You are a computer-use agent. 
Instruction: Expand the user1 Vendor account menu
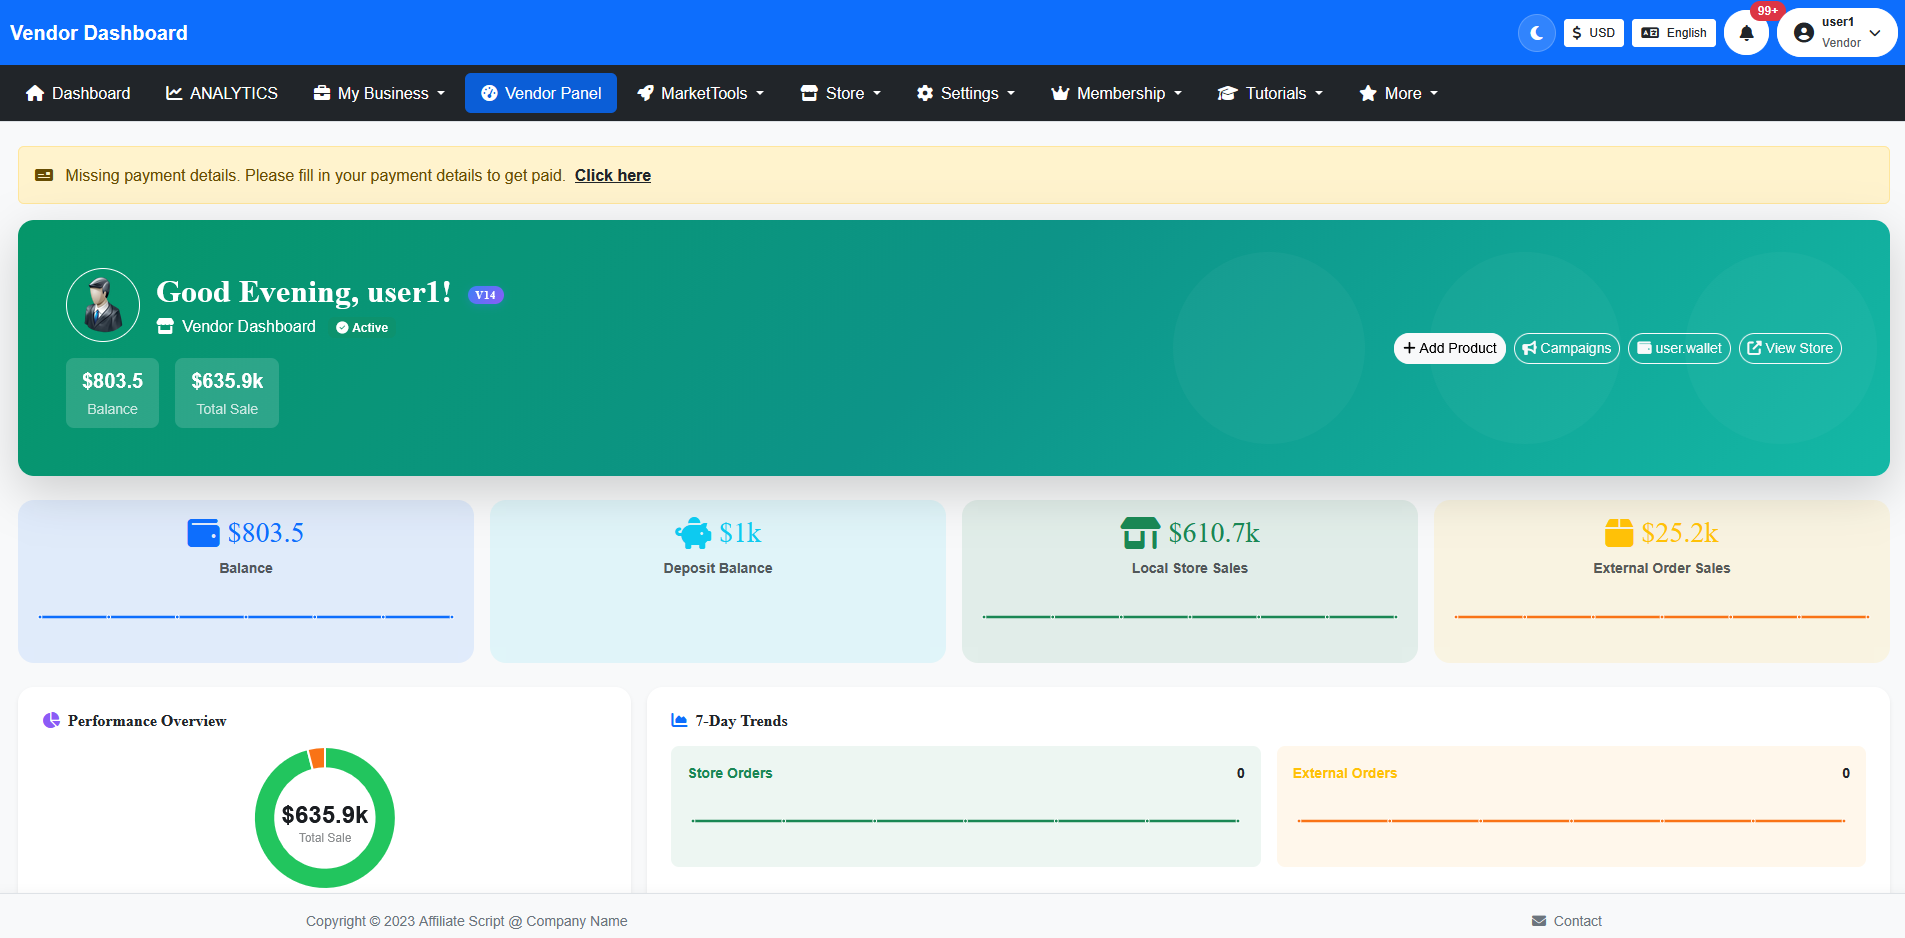[x=1837, y=33]
